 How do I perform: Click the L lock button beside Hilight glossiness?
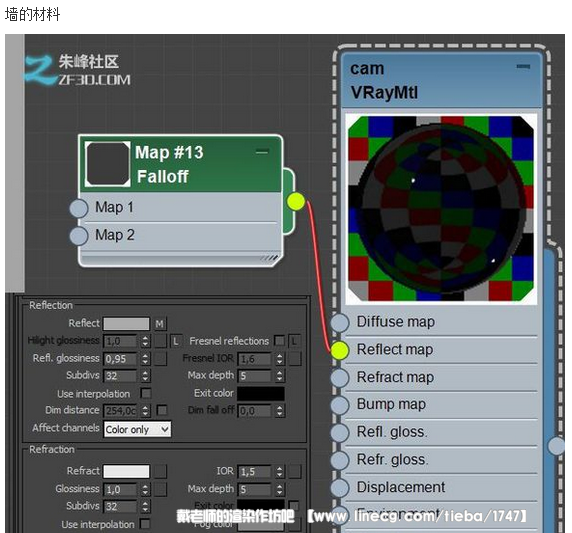[x=176, y=341]
